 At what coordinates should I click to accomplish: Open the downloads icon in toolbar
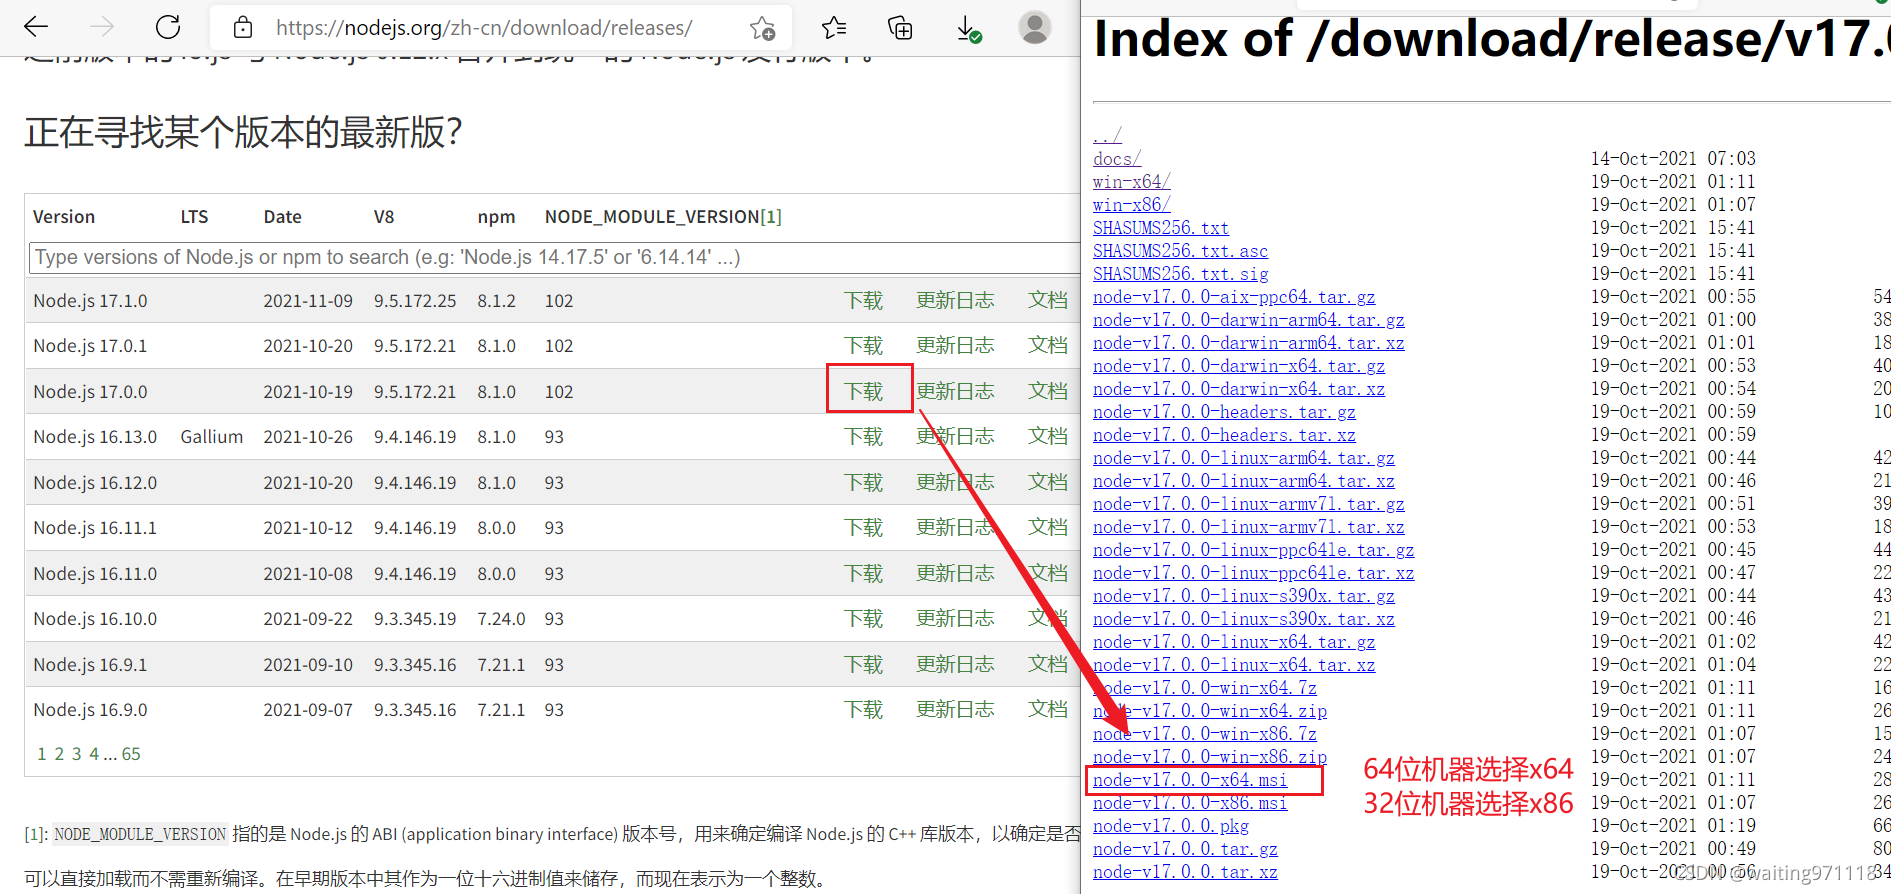point(968,29)
